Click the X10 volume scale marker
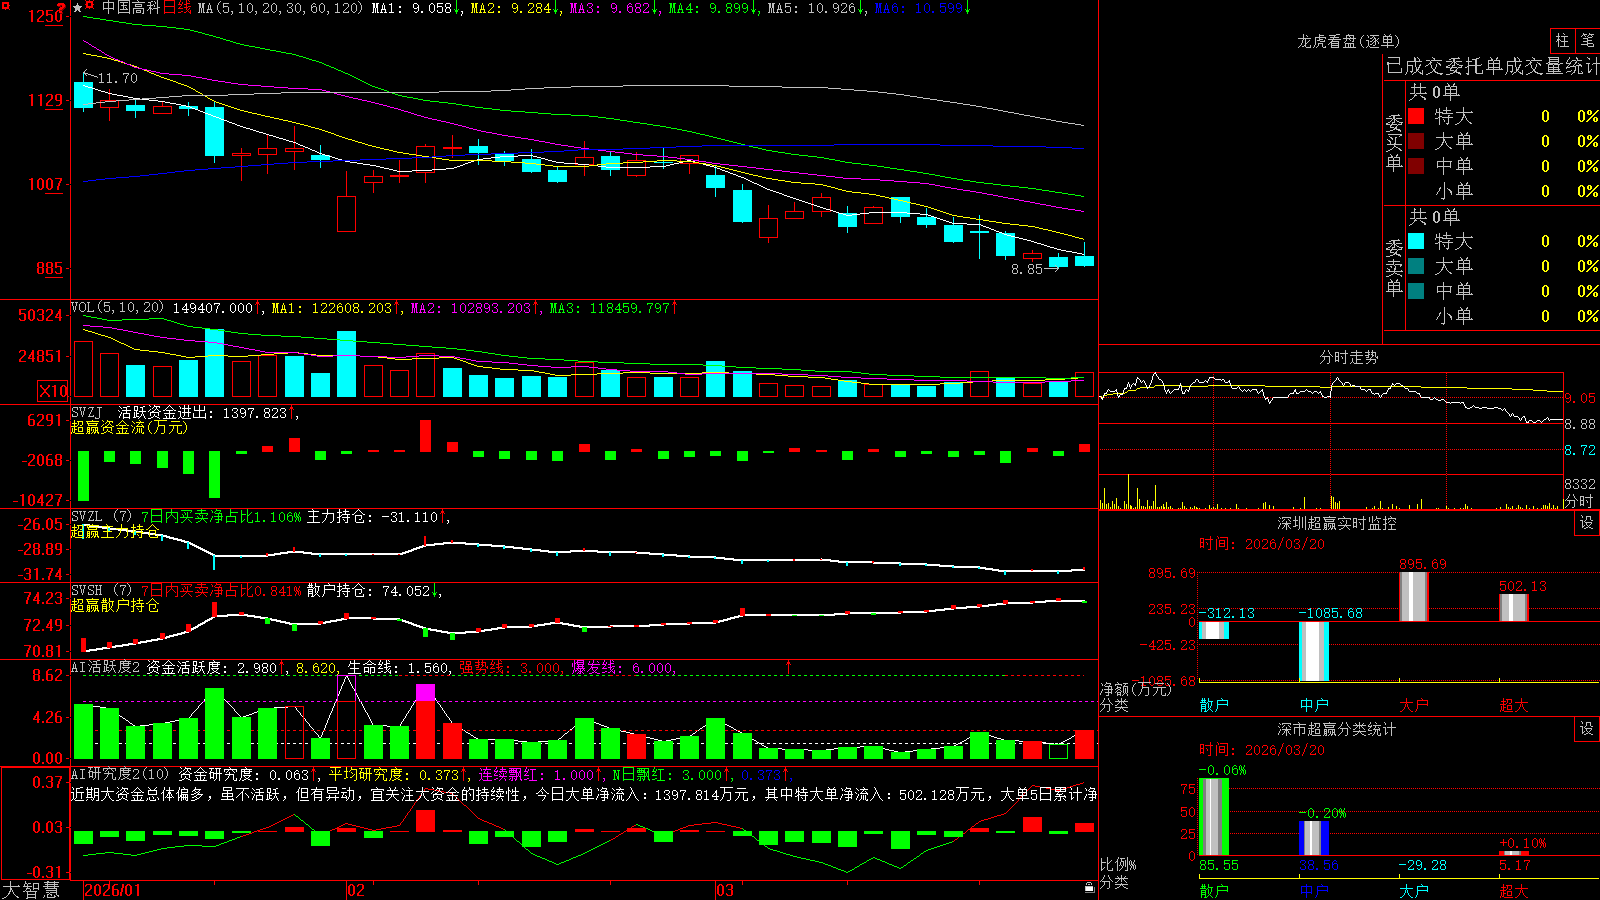 pos(53,391)
